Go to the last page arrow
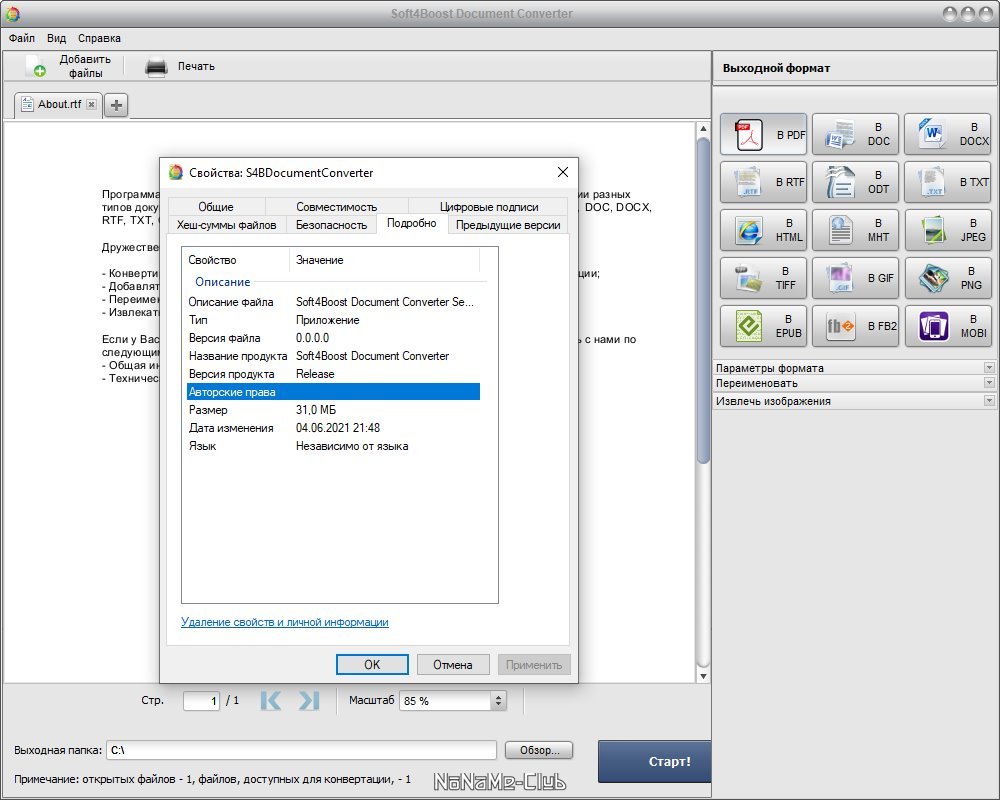Screen dimensions: 1000x800 tap(309, 701)
